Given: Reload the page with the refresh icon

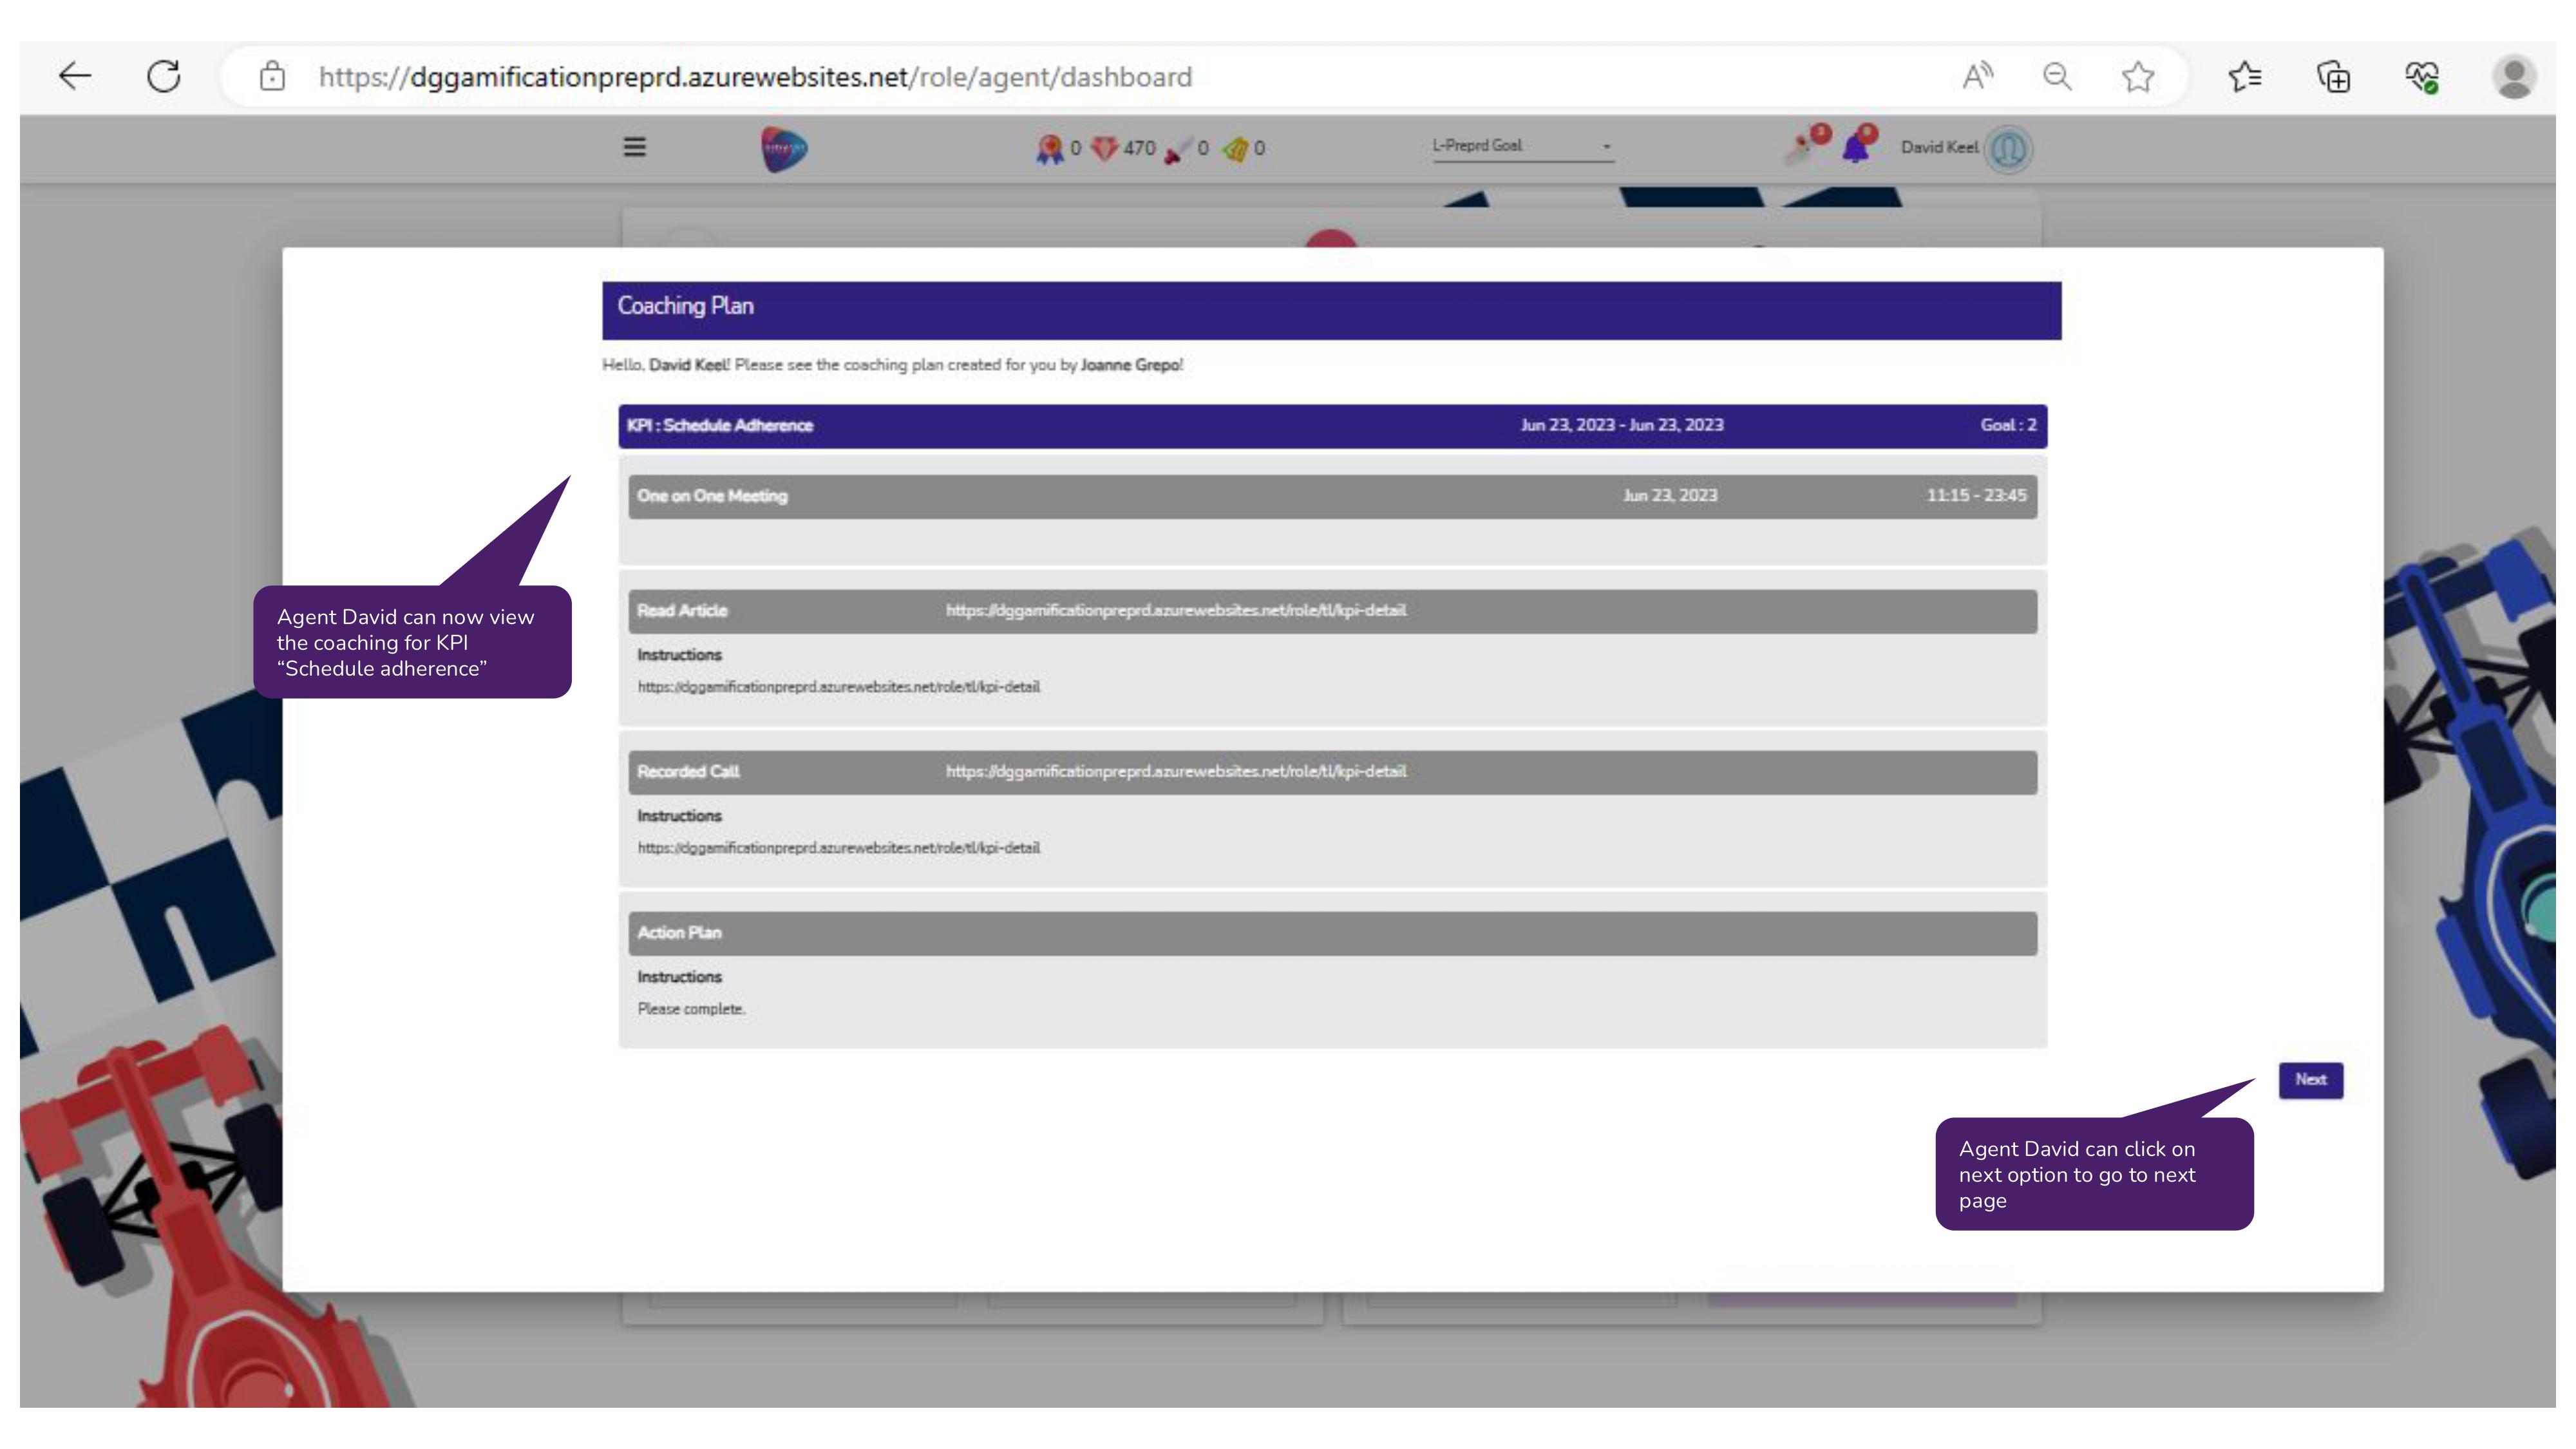Looking at the screenshot, I should point(164,76).
